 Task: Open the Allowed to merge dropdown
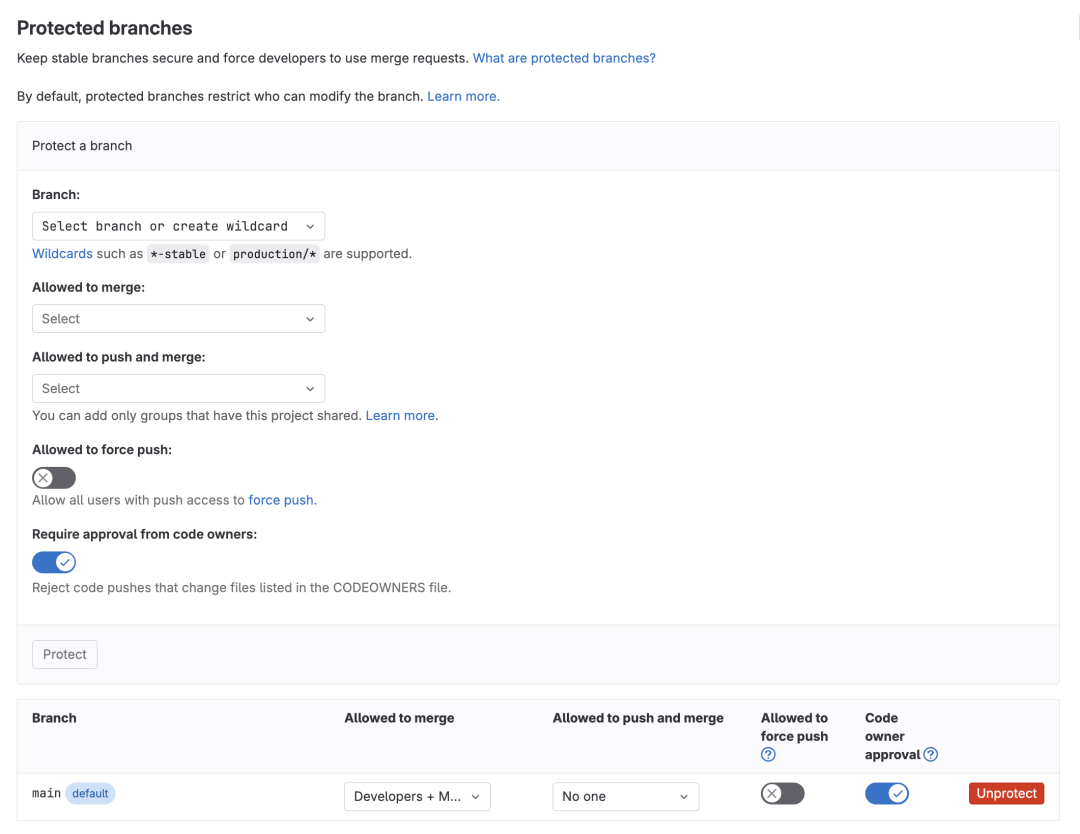coord(178,318)
